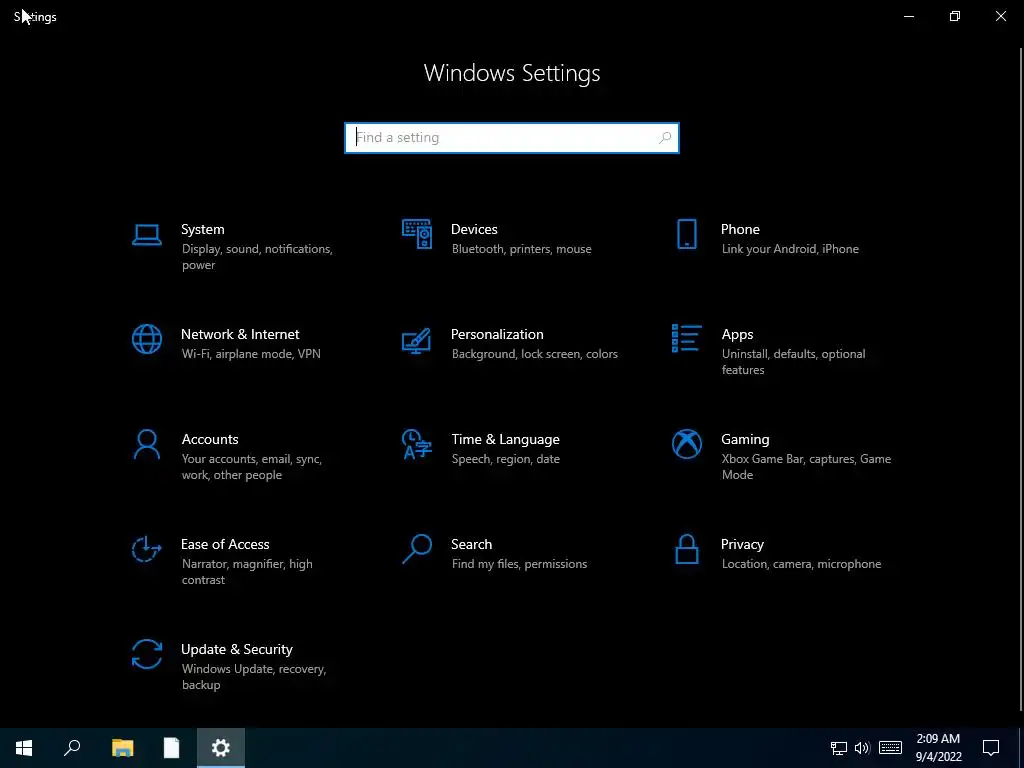Minimize the Settings window
Screen dimensions: 1024x768
[x=908, y=16]
